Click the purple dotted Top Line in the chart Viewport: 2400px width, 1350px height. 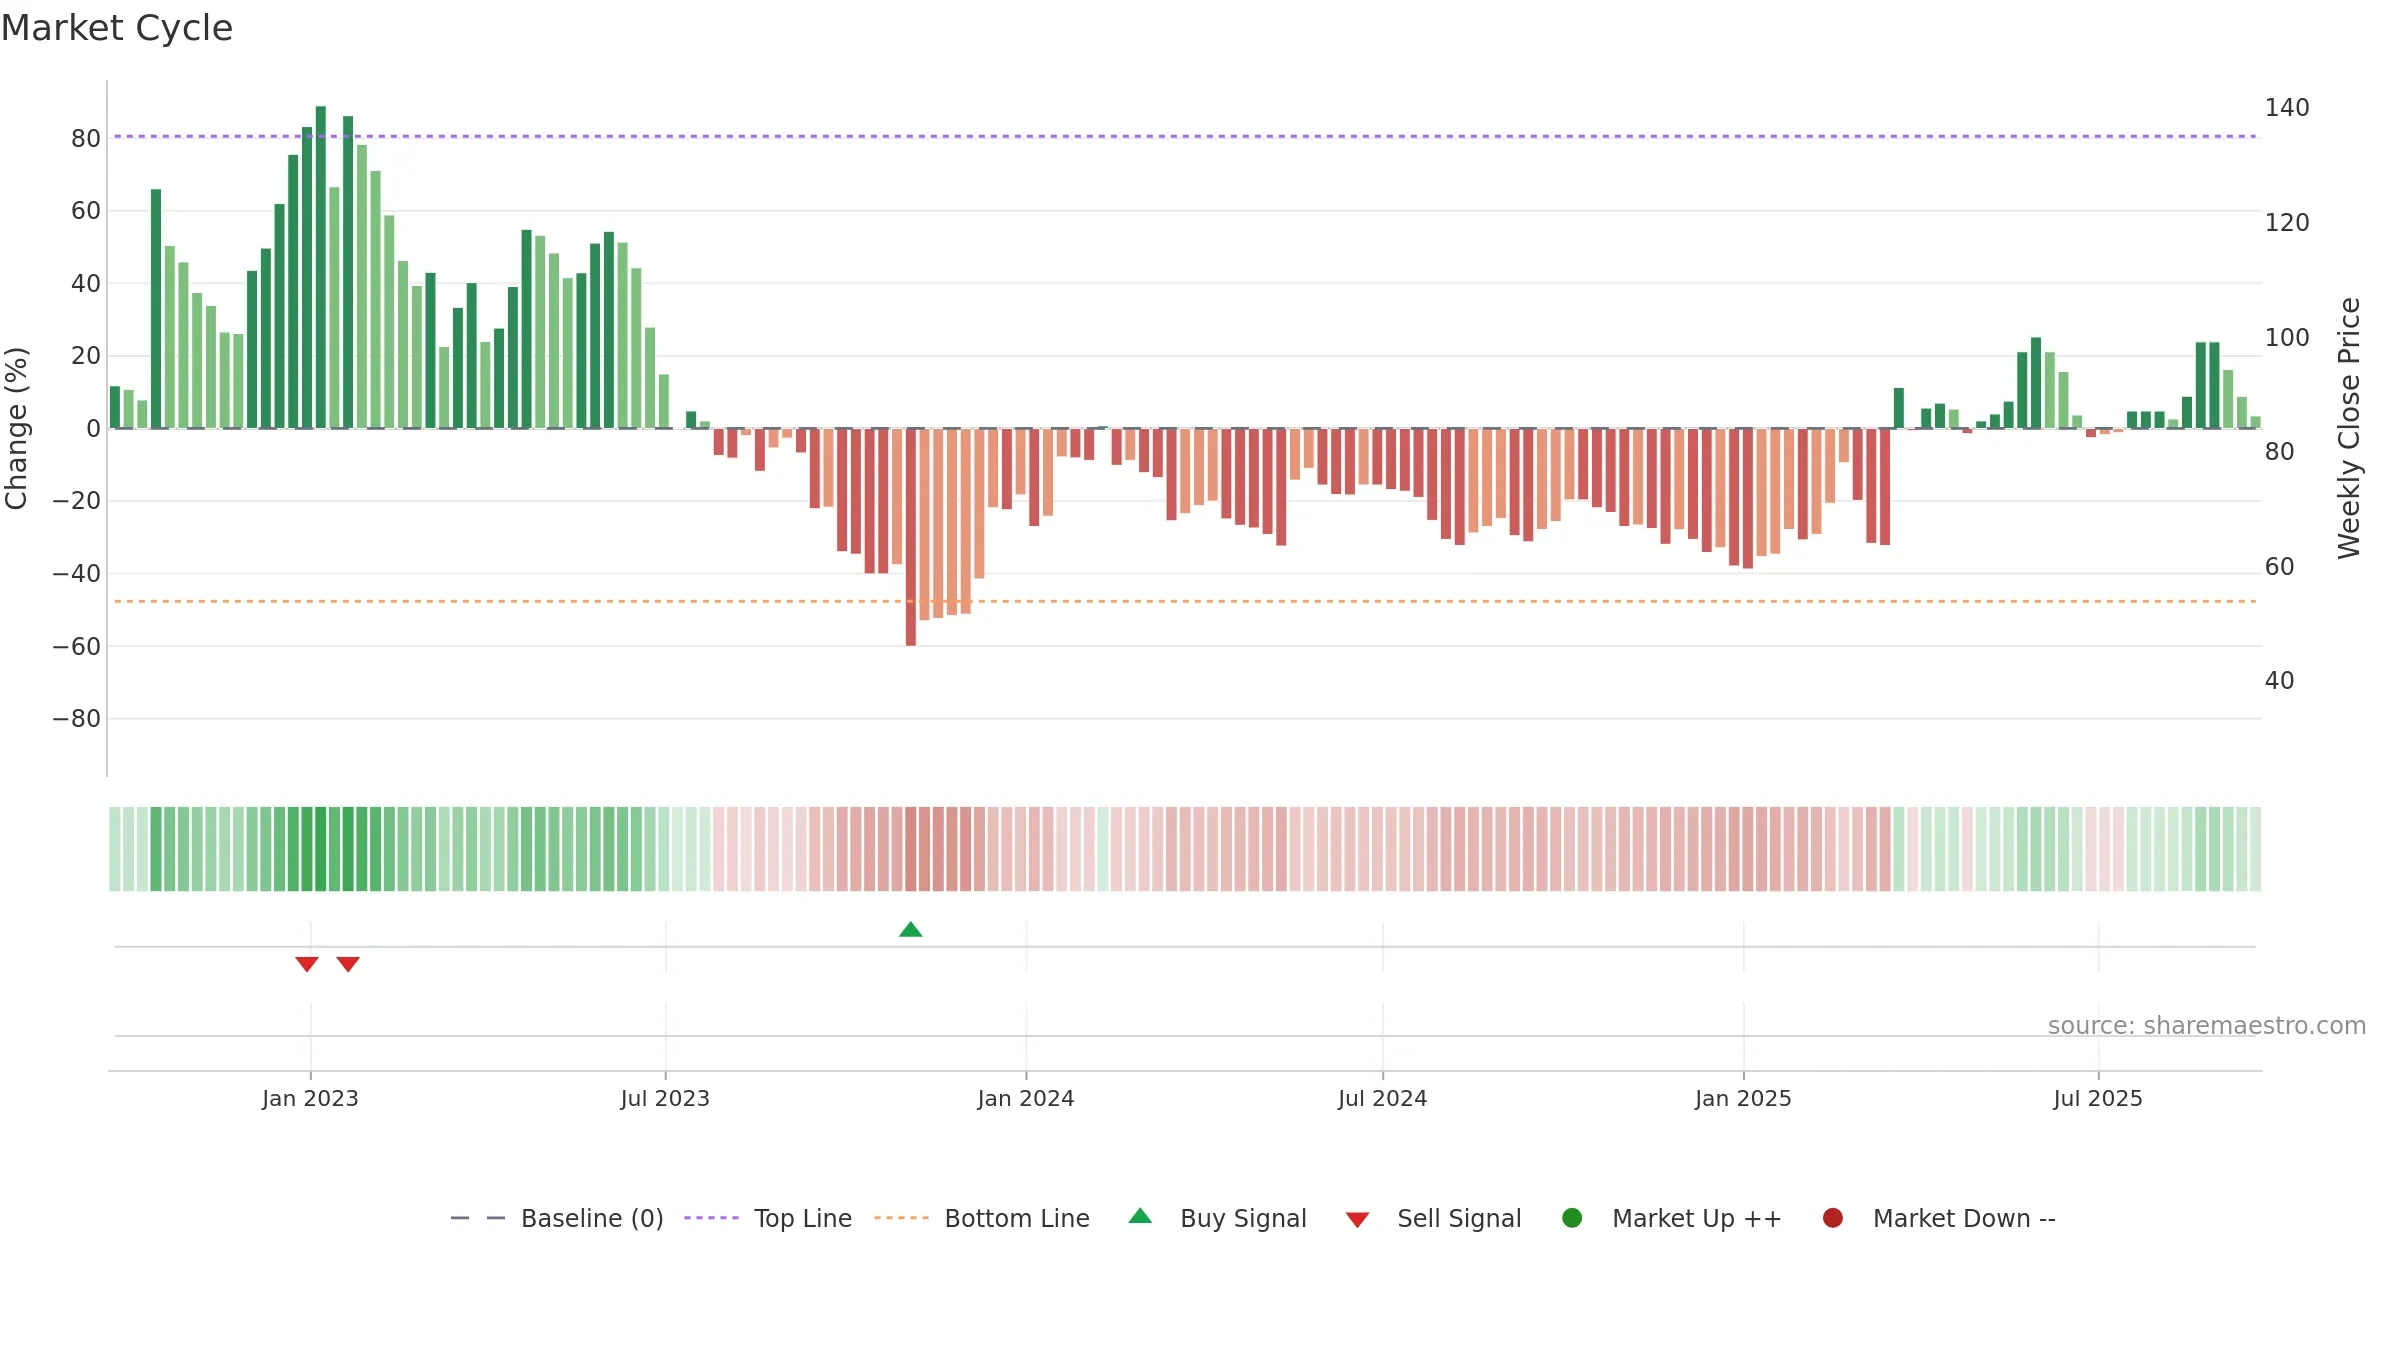point(1185,136)
